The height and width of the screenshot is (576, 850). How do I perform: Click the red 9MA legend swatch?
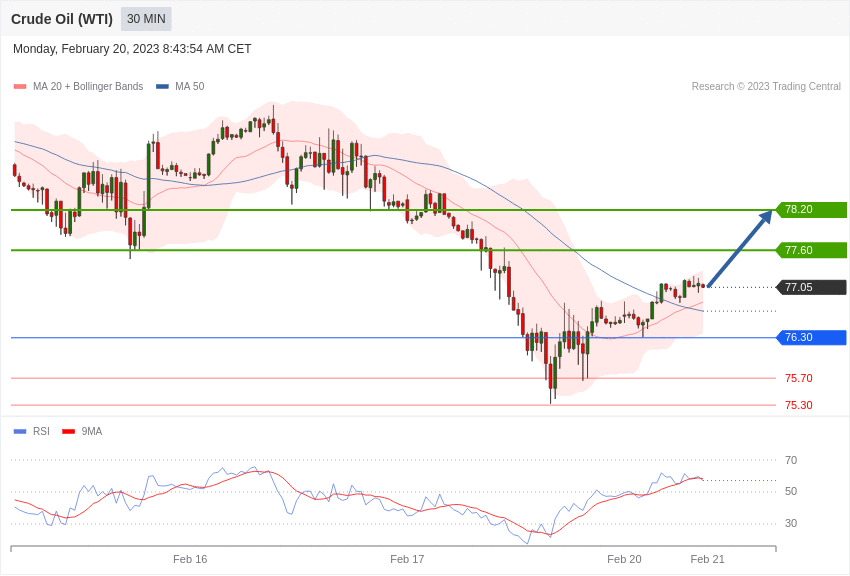68,432
